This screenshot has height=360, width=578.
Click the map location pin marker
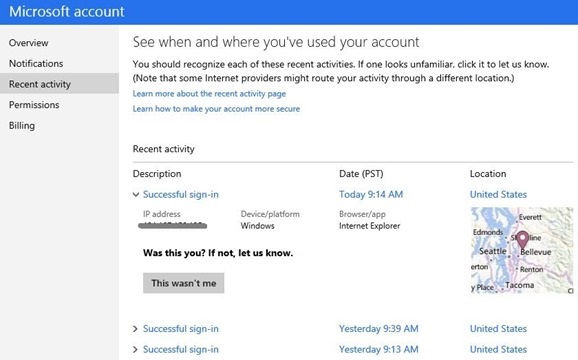pyautogui.click(x=522, y=240)
